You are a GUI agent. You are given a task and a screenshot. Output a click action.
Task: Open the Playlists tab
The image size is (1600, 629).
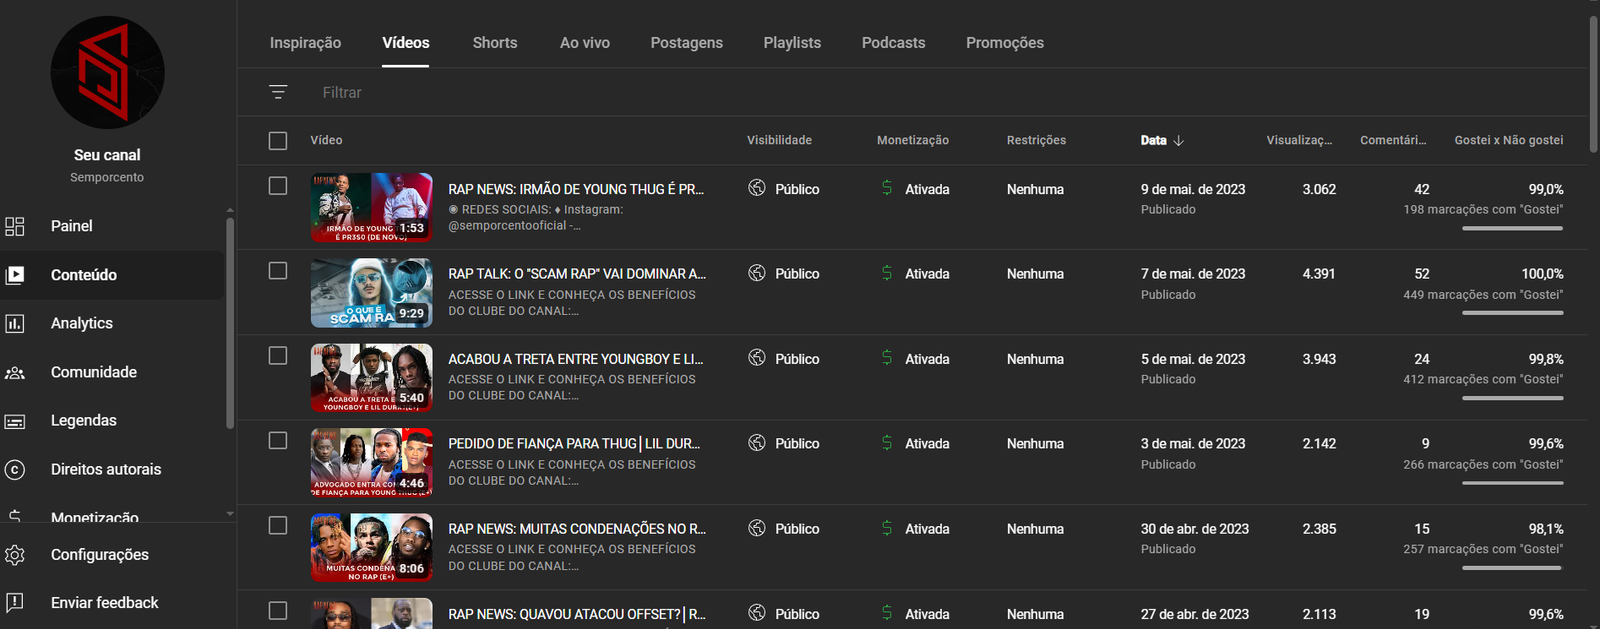point(792,43)
